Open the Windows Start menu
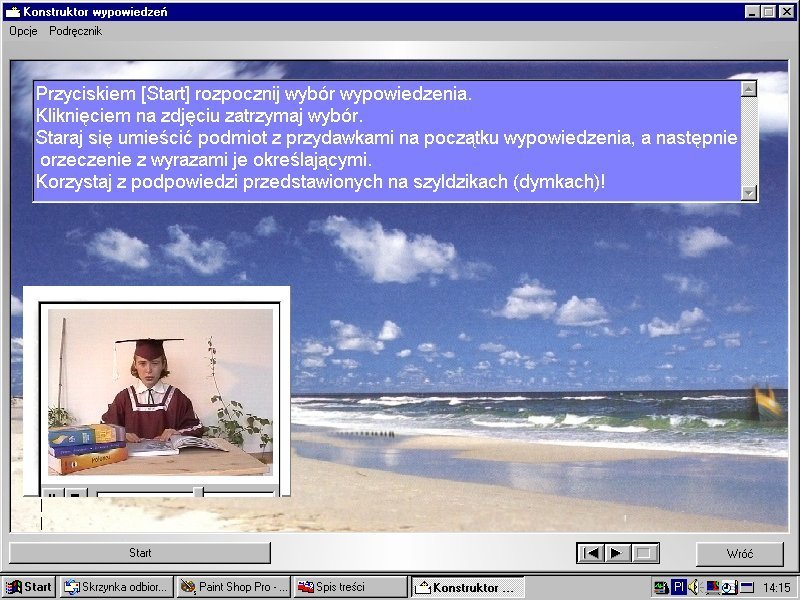800x600 pixels. click(x=29, y=587)
